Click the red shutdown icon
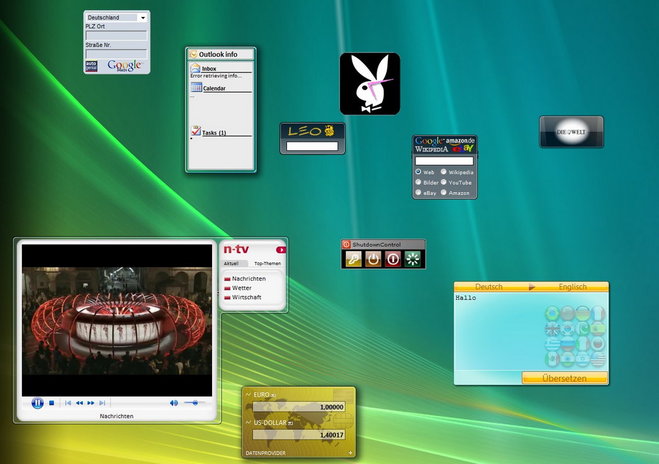This screenshot has width=659, height=464. 393,259
